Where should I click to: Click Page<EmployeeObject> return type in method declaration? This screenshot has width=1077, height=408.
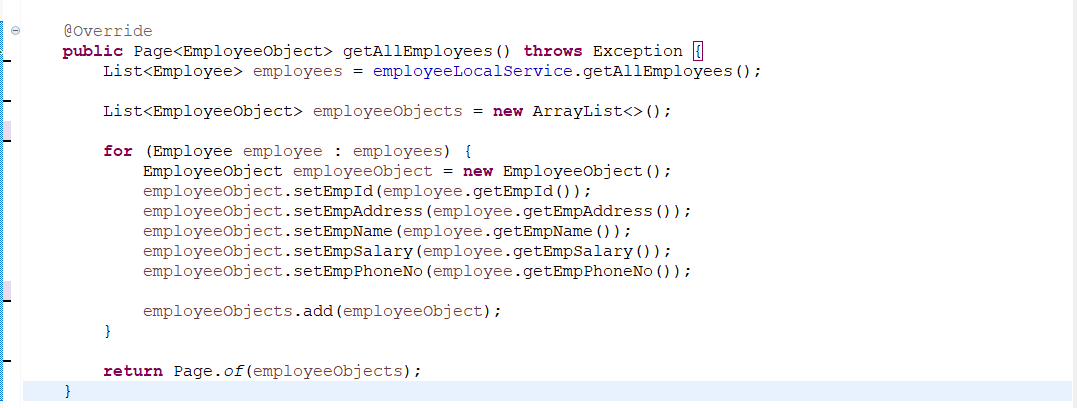click(x=233, y=52)
